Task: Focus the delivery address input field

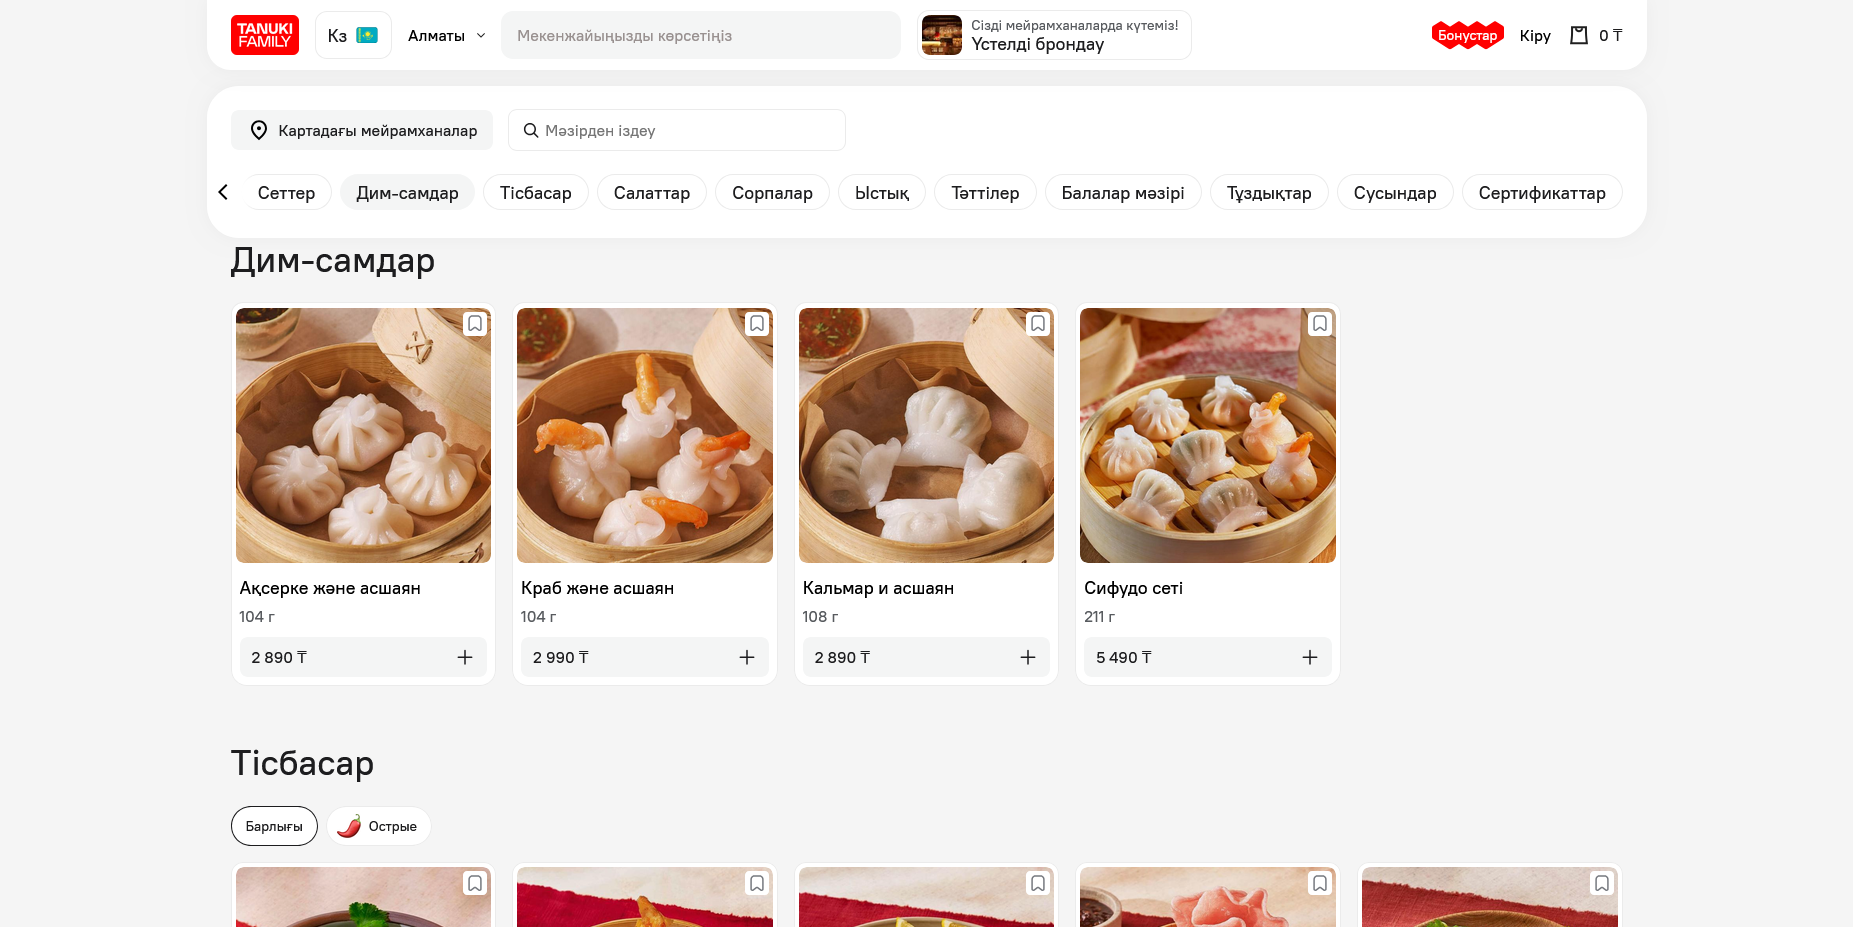Action: point(700,35)
